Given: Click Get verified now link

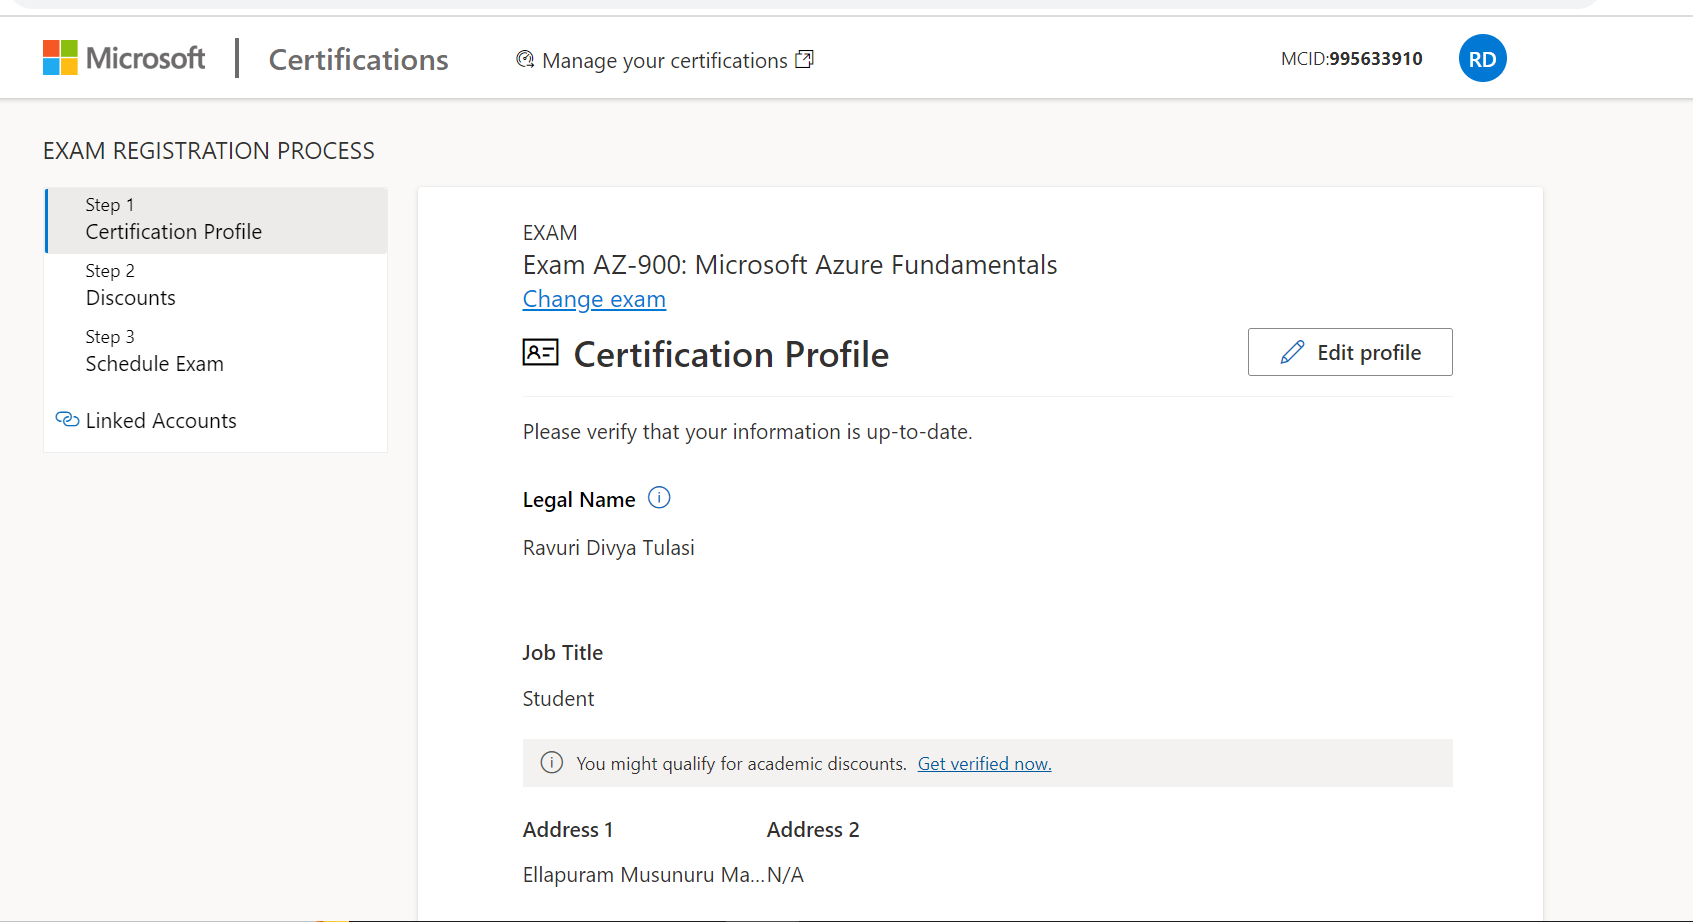Looking at the screenshot, I should click(x=984, y=764).
